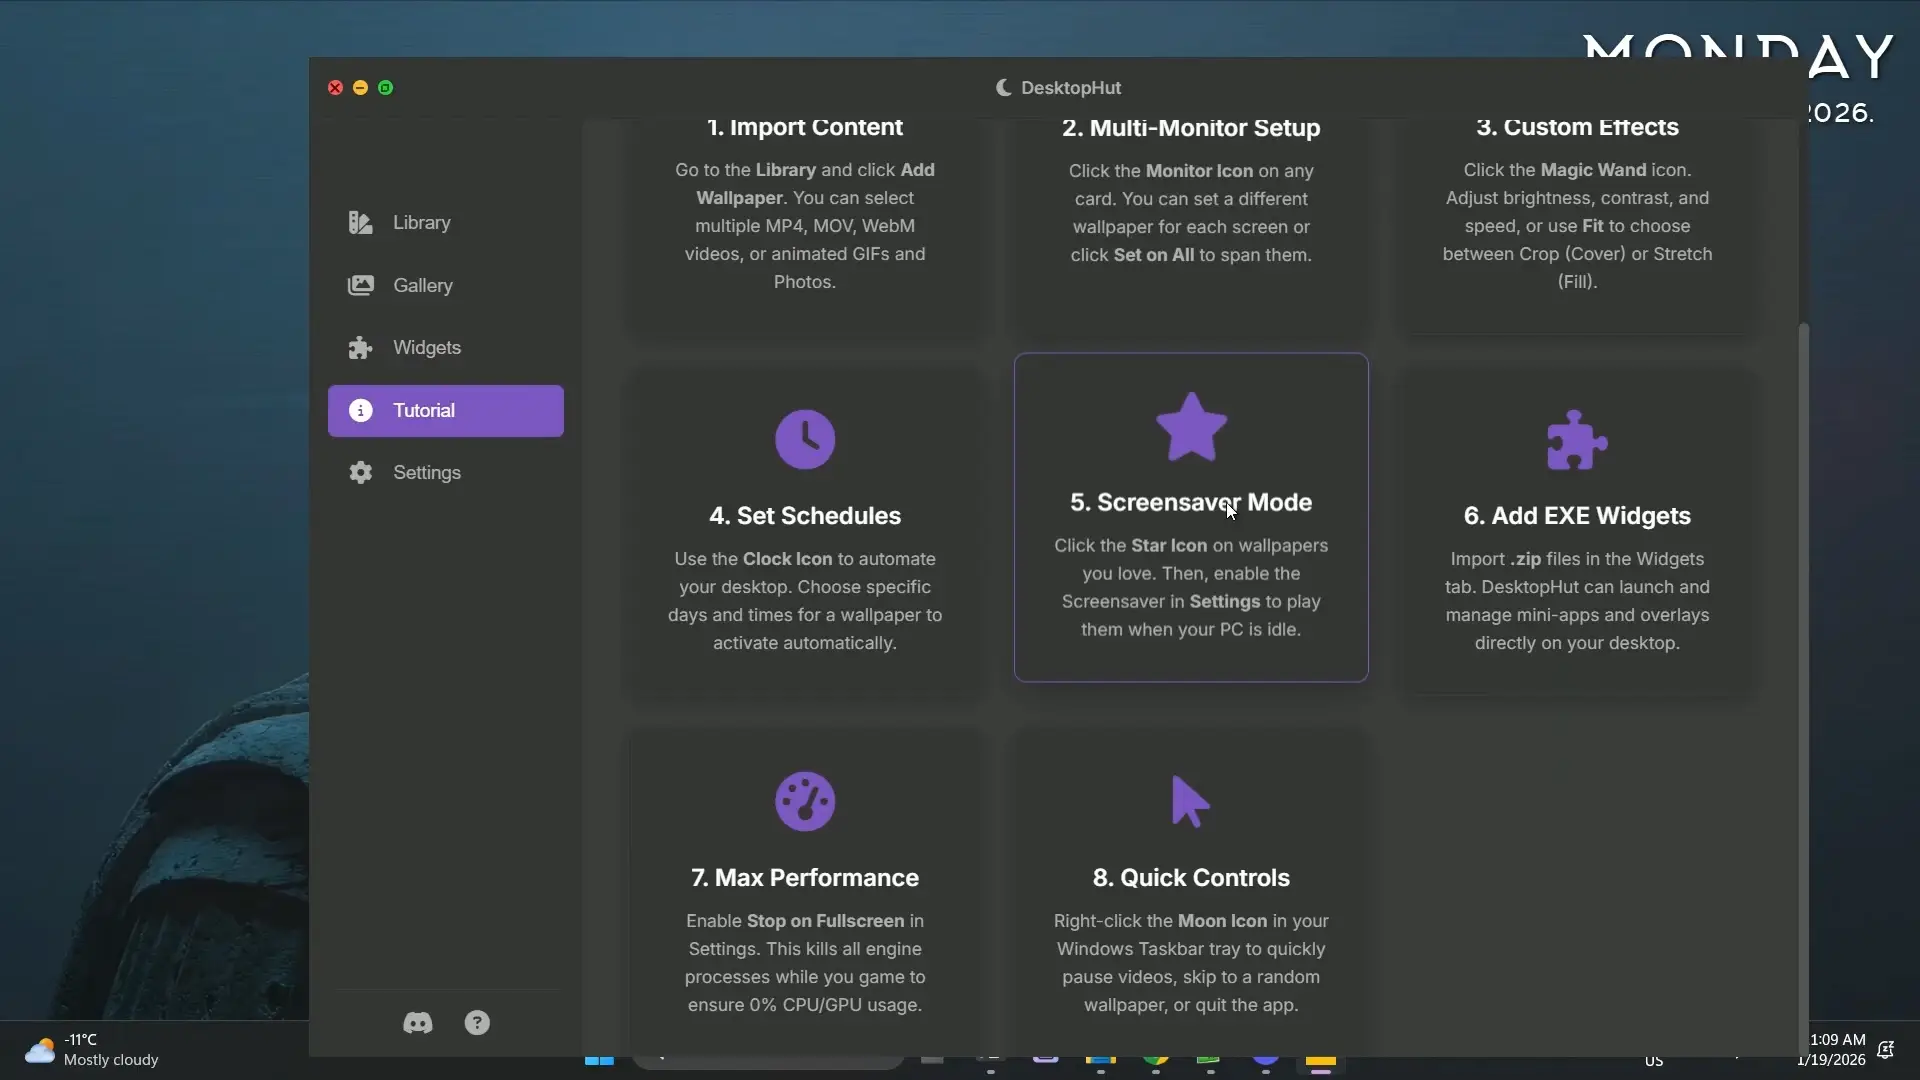Minimize DesktopHut with yellow button

(360, 88)
